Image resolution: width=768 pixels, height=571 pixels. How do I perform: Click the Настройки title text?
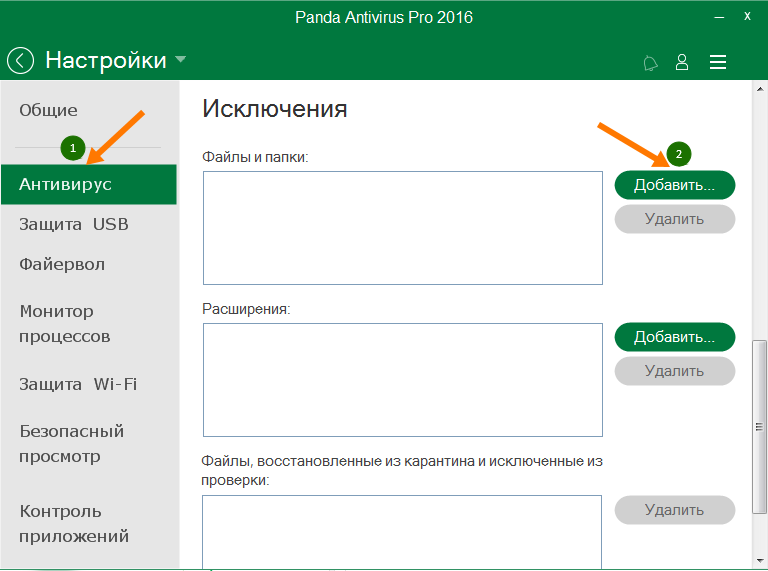[x=106, y=60]
